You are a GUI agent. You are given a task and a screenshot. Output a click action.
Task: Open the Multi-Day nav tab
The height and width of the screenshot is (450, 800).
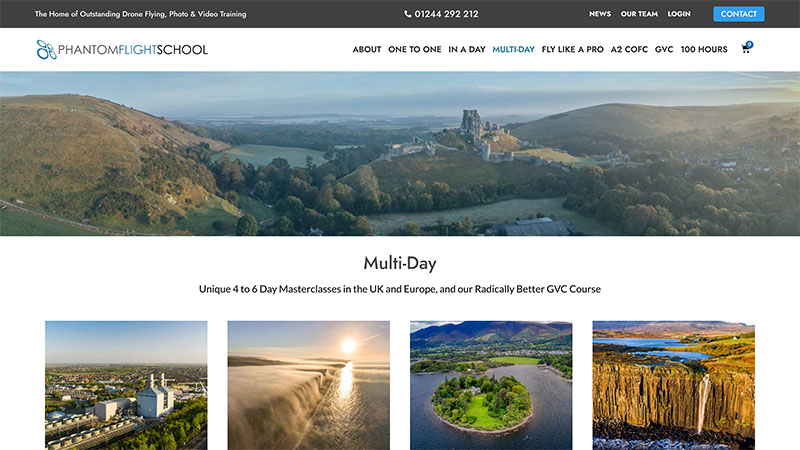[513, 49]
